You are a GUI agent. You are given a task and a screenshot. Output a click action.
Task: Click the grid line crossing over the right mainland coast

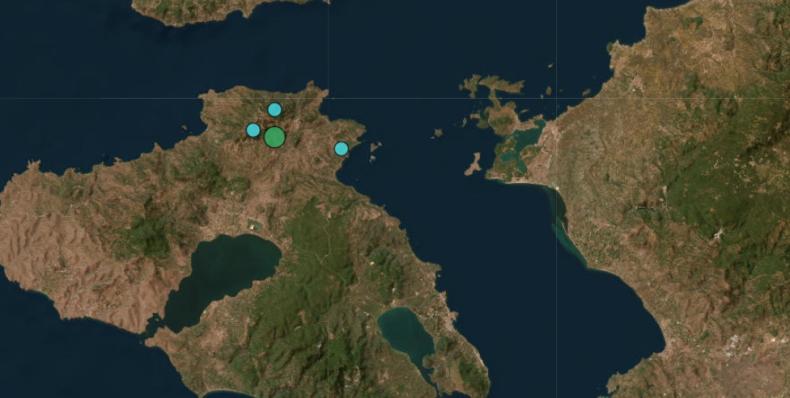(x=556, y=98)
